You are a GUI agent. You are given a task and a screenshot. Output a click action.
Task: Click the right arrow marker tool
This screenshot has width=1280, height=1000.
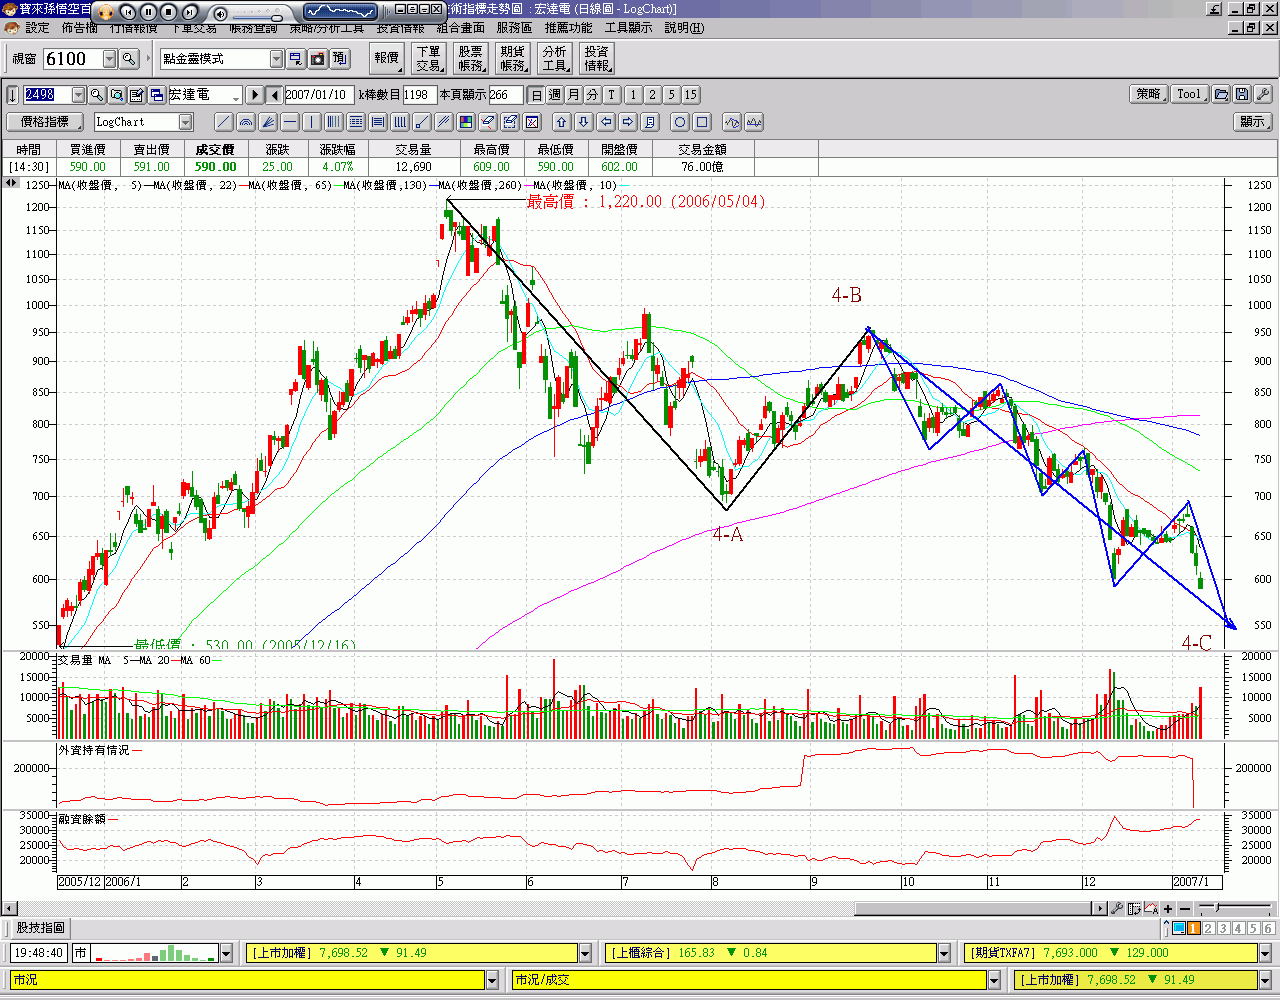coord(628,122)
